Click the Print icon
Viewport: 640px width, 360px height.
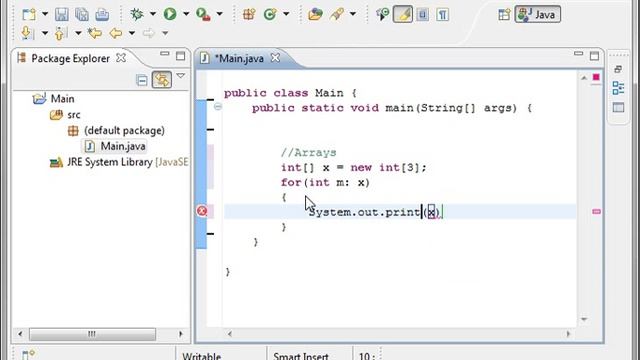[x=102, y=15]
